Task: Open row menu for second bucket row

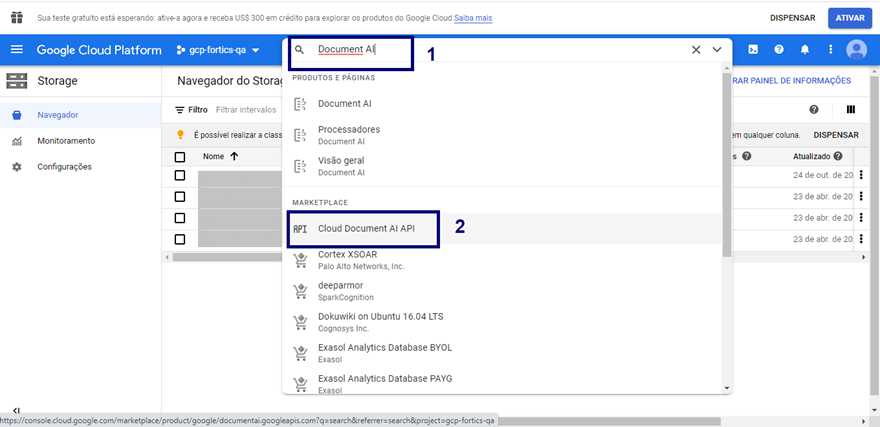Action: 861,196
